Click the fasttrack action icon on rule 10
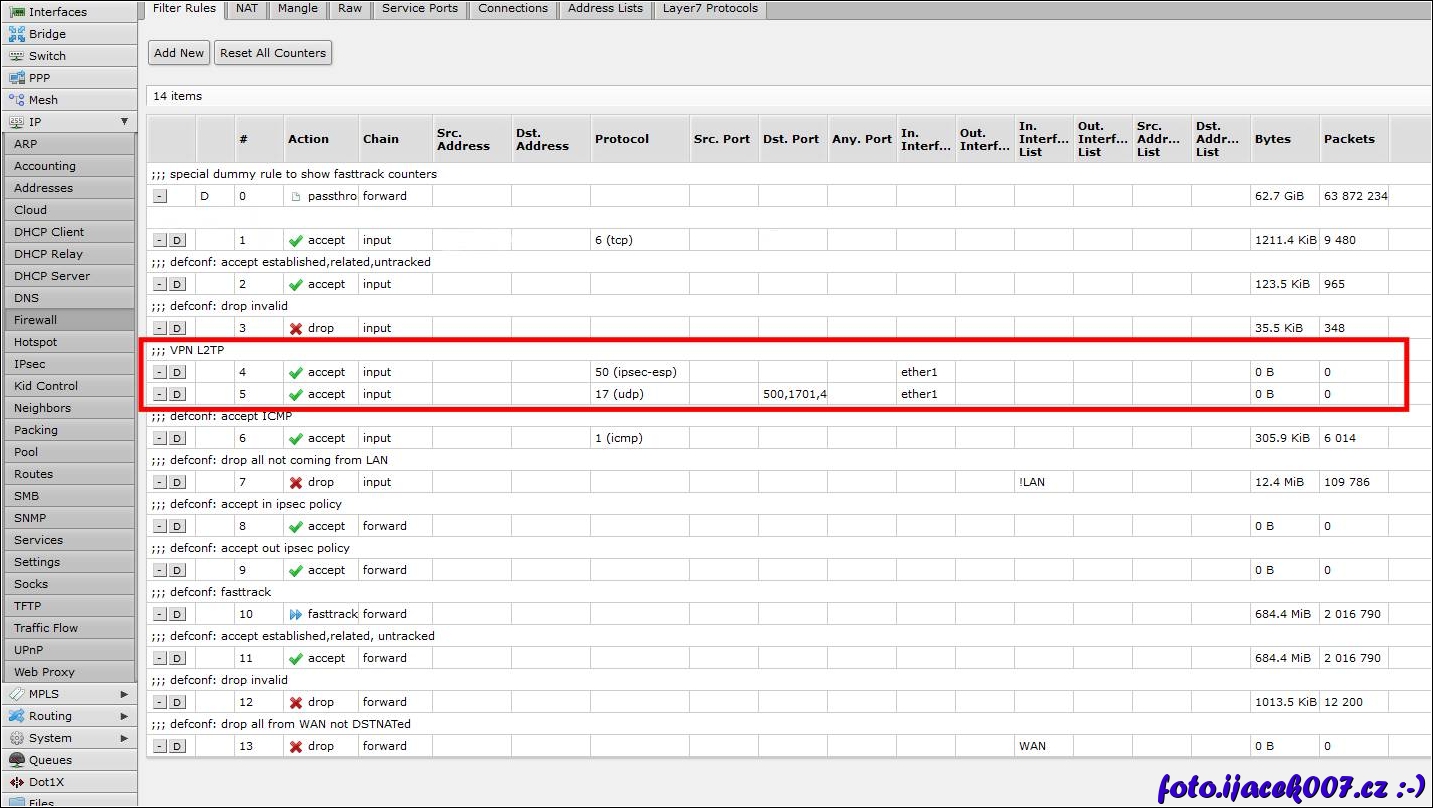 295,614
